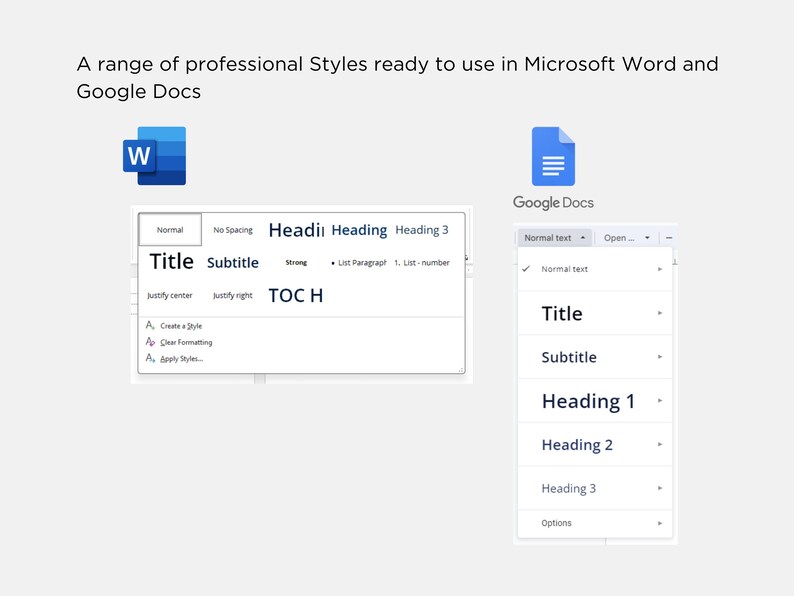This screenshot has width=794, height=596.
Task: Apply the TOC Heading style
Action: point(296,295)
